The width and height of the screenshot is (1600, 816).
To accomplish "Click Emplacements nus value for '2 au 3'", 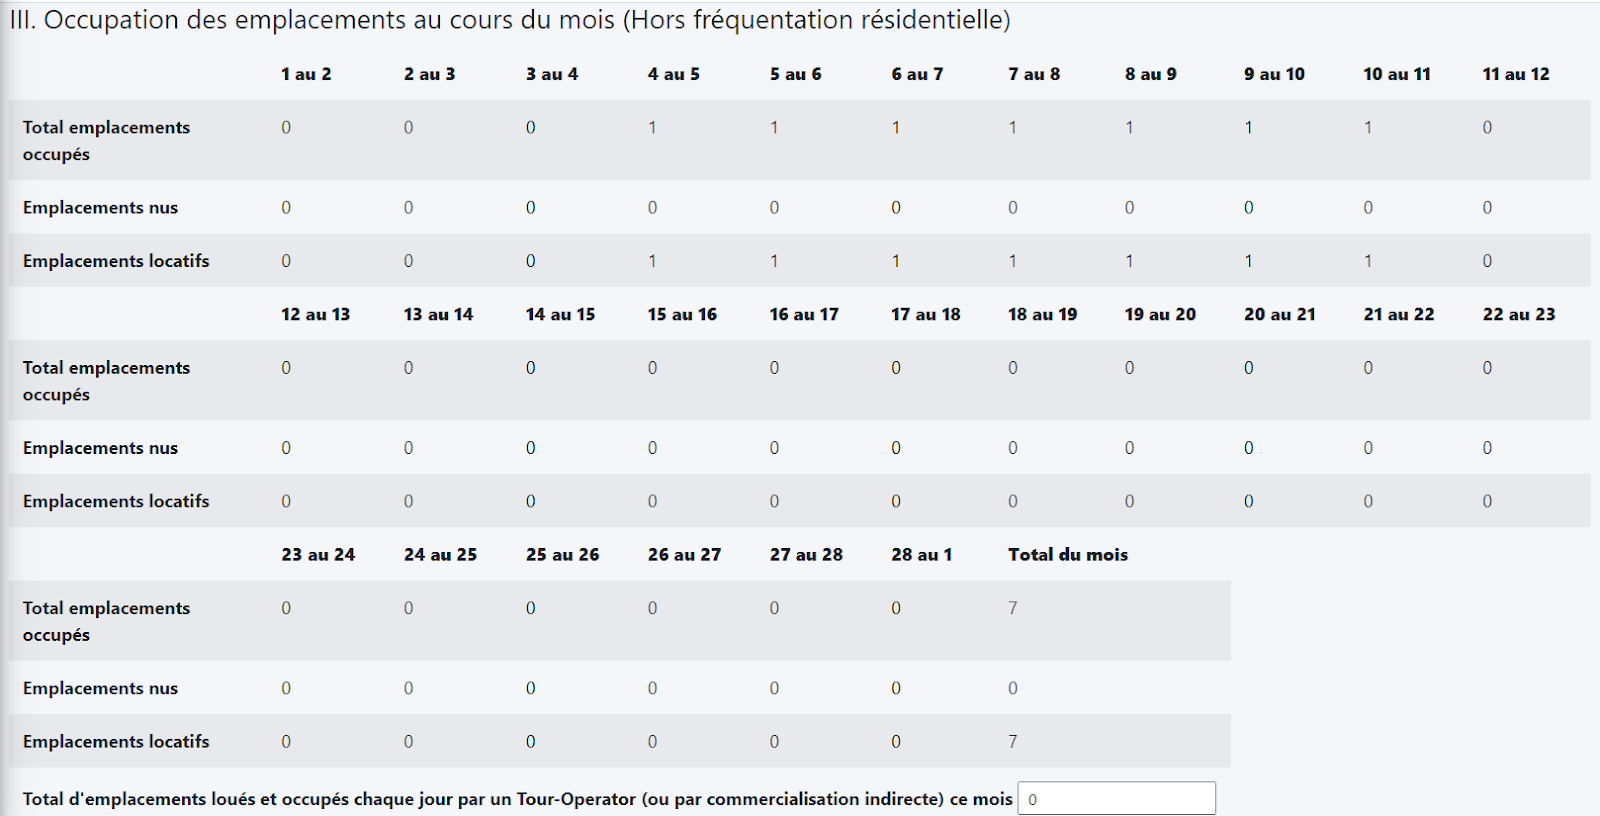I will point(408,208).
